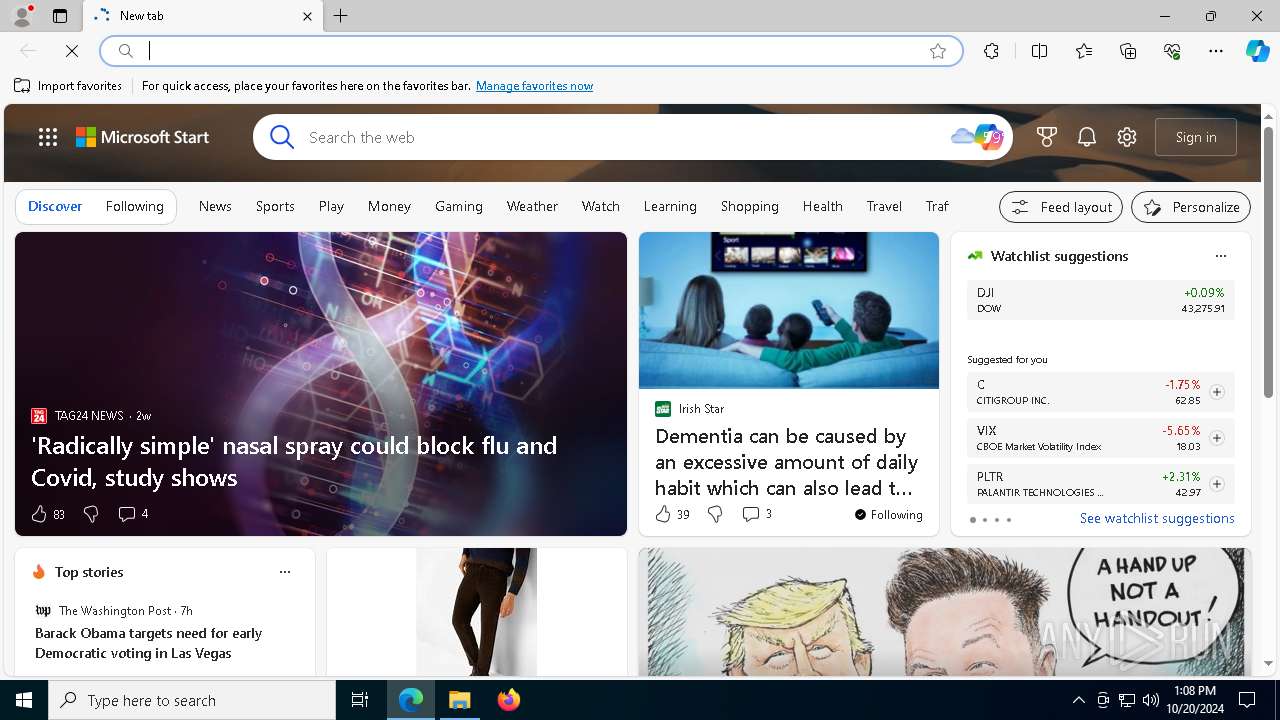
Task: Show hidden system tray icons
Action: pyautogui.click(x=1078, y=700)
